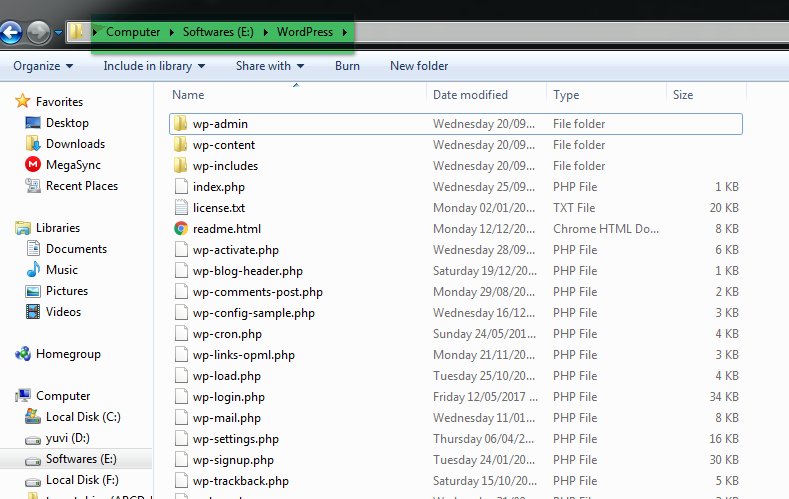Select wp-load.php file name
Screen dimensions: 789x499
point(226,376)
